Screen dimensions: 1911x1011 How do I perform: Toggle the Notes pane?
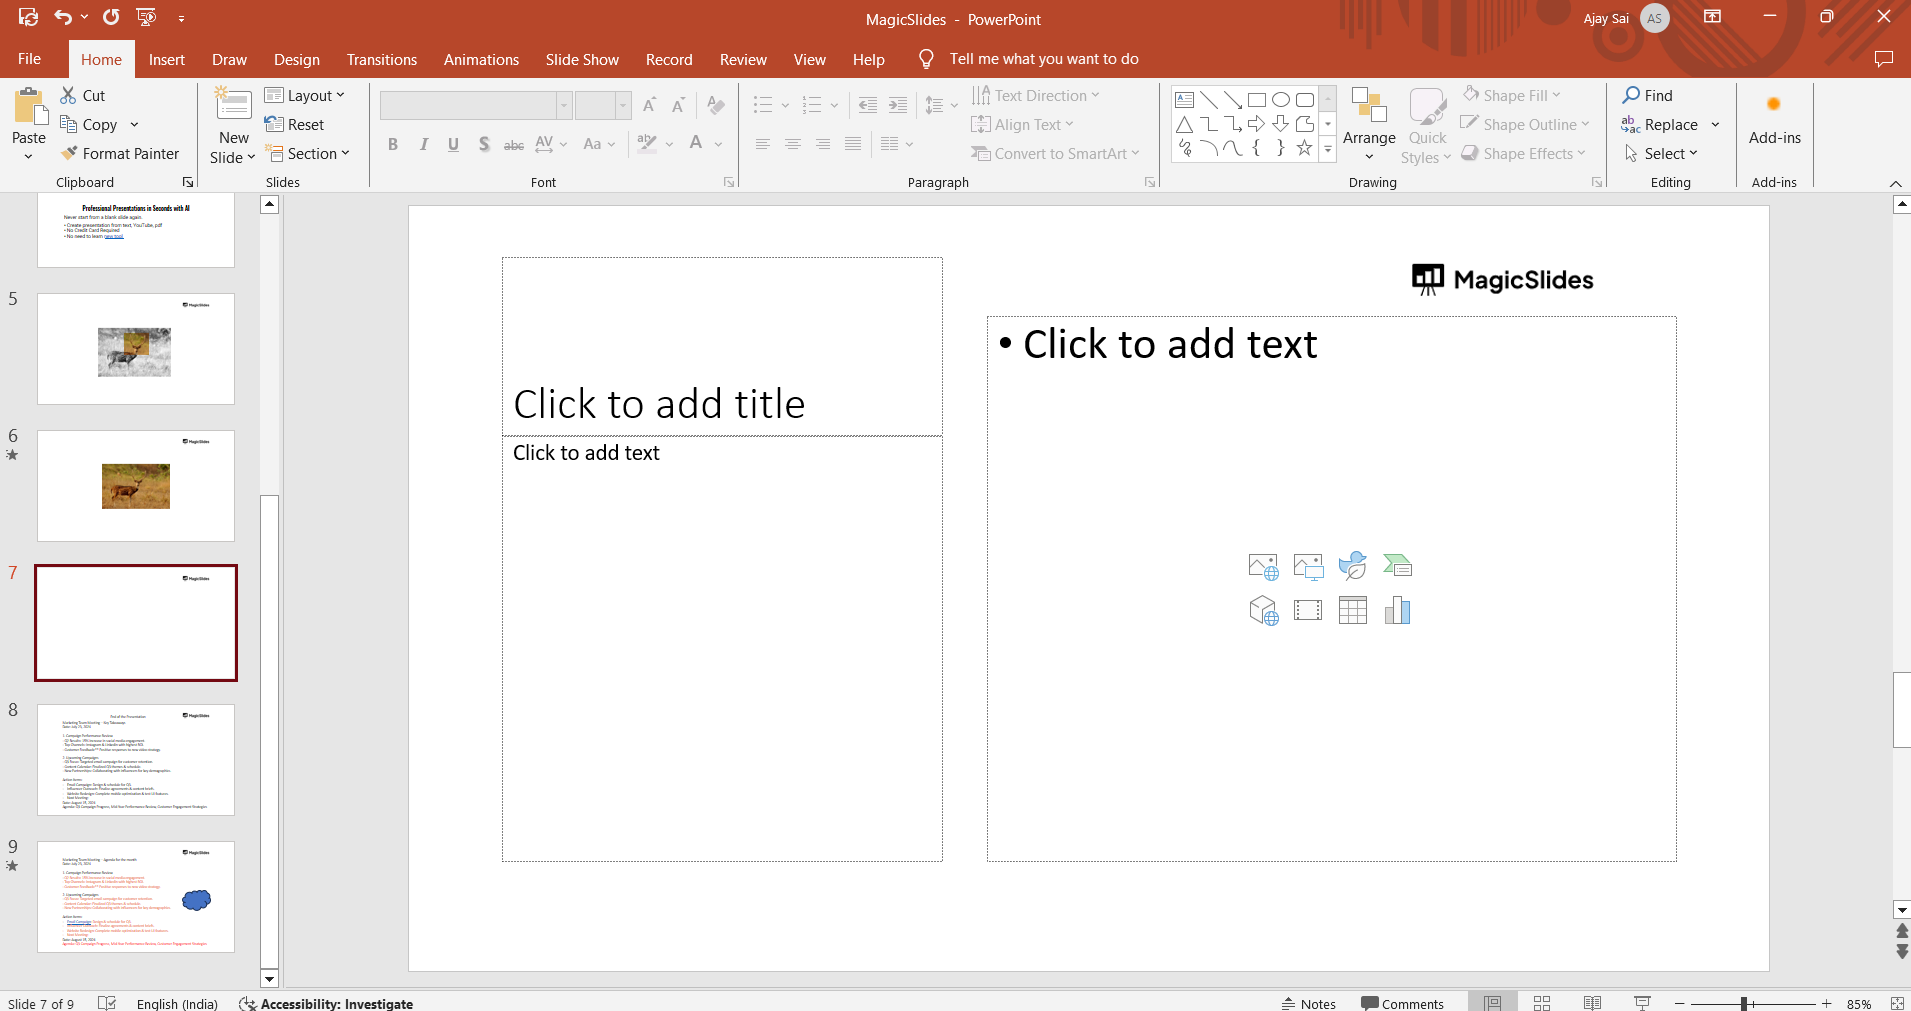tap(1309, 1004)
